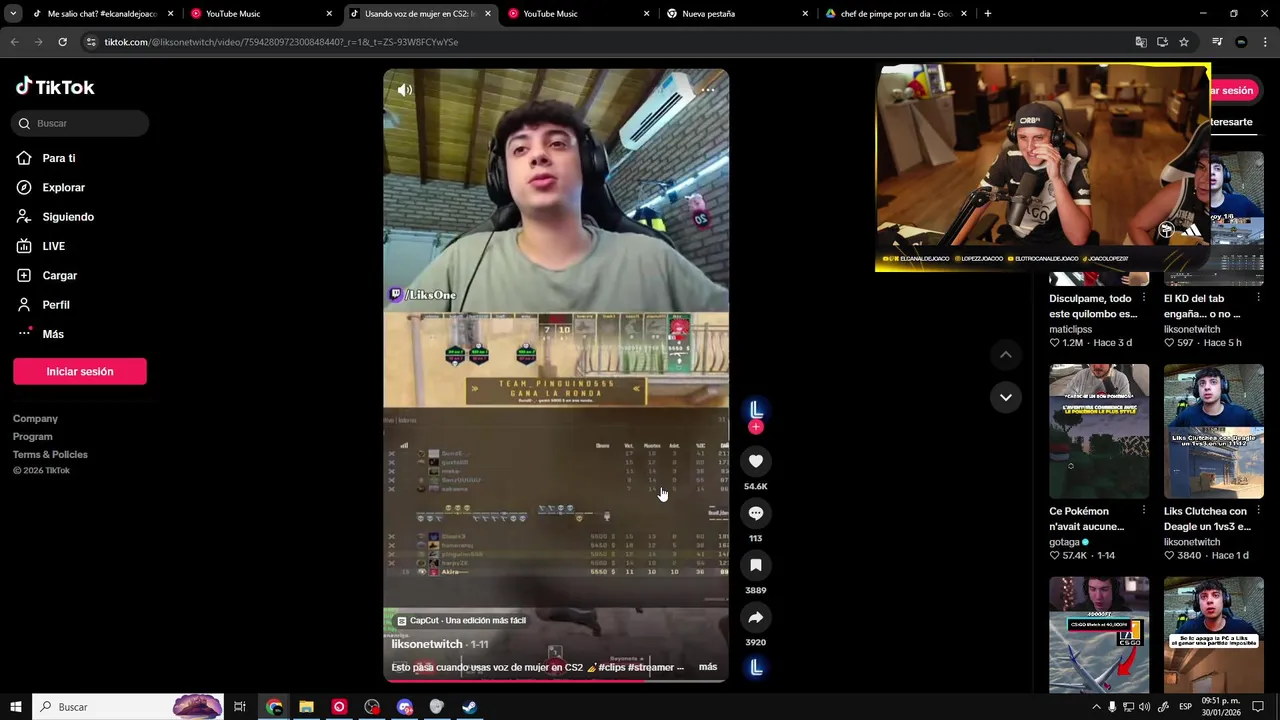Open Liks Clutchea con Deagle thumbnail

click(1213, 431)
